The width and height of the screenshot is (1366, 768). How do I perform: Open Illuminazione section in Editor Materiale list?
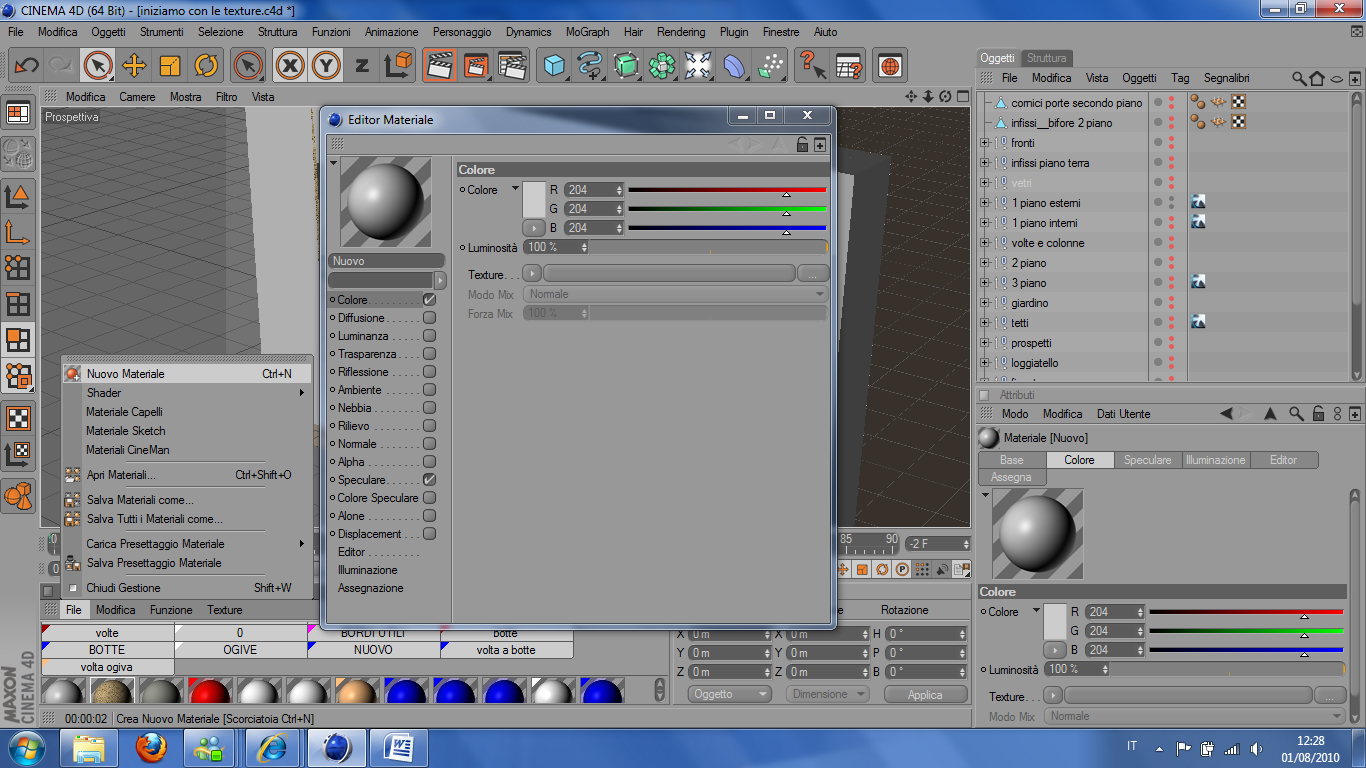coord(367,570)
